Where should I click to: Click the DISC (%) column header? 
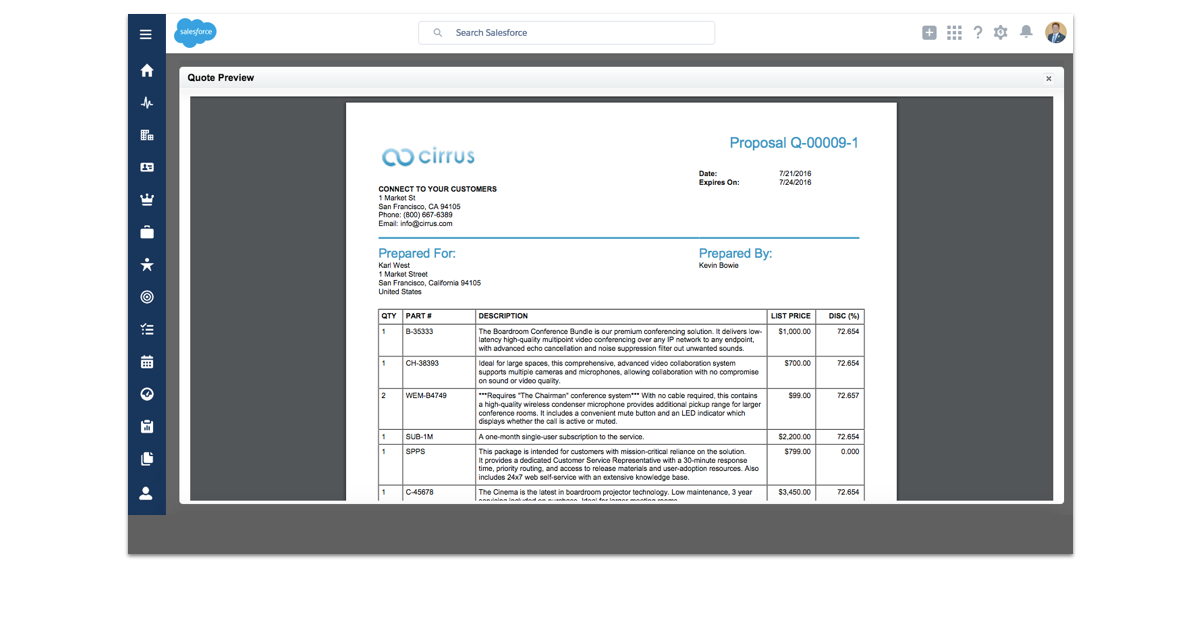click(844, 316)
